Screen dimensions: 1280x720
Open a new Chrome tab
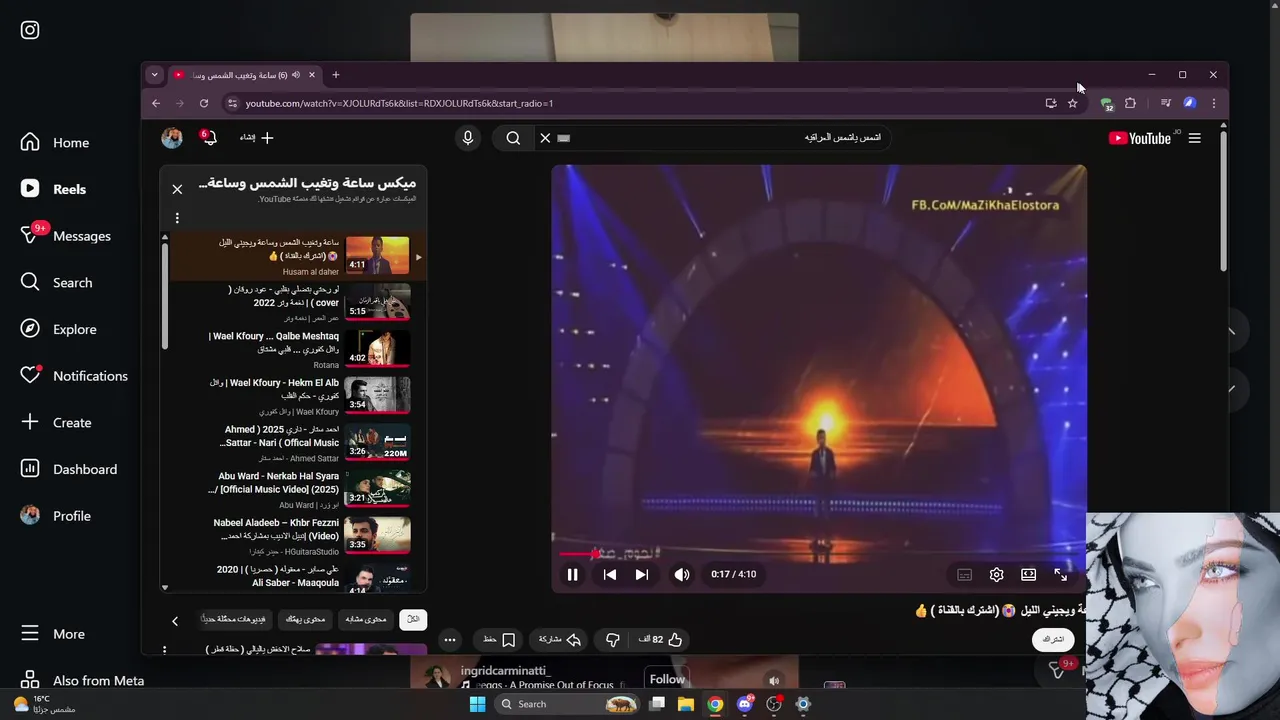(335, 75)
